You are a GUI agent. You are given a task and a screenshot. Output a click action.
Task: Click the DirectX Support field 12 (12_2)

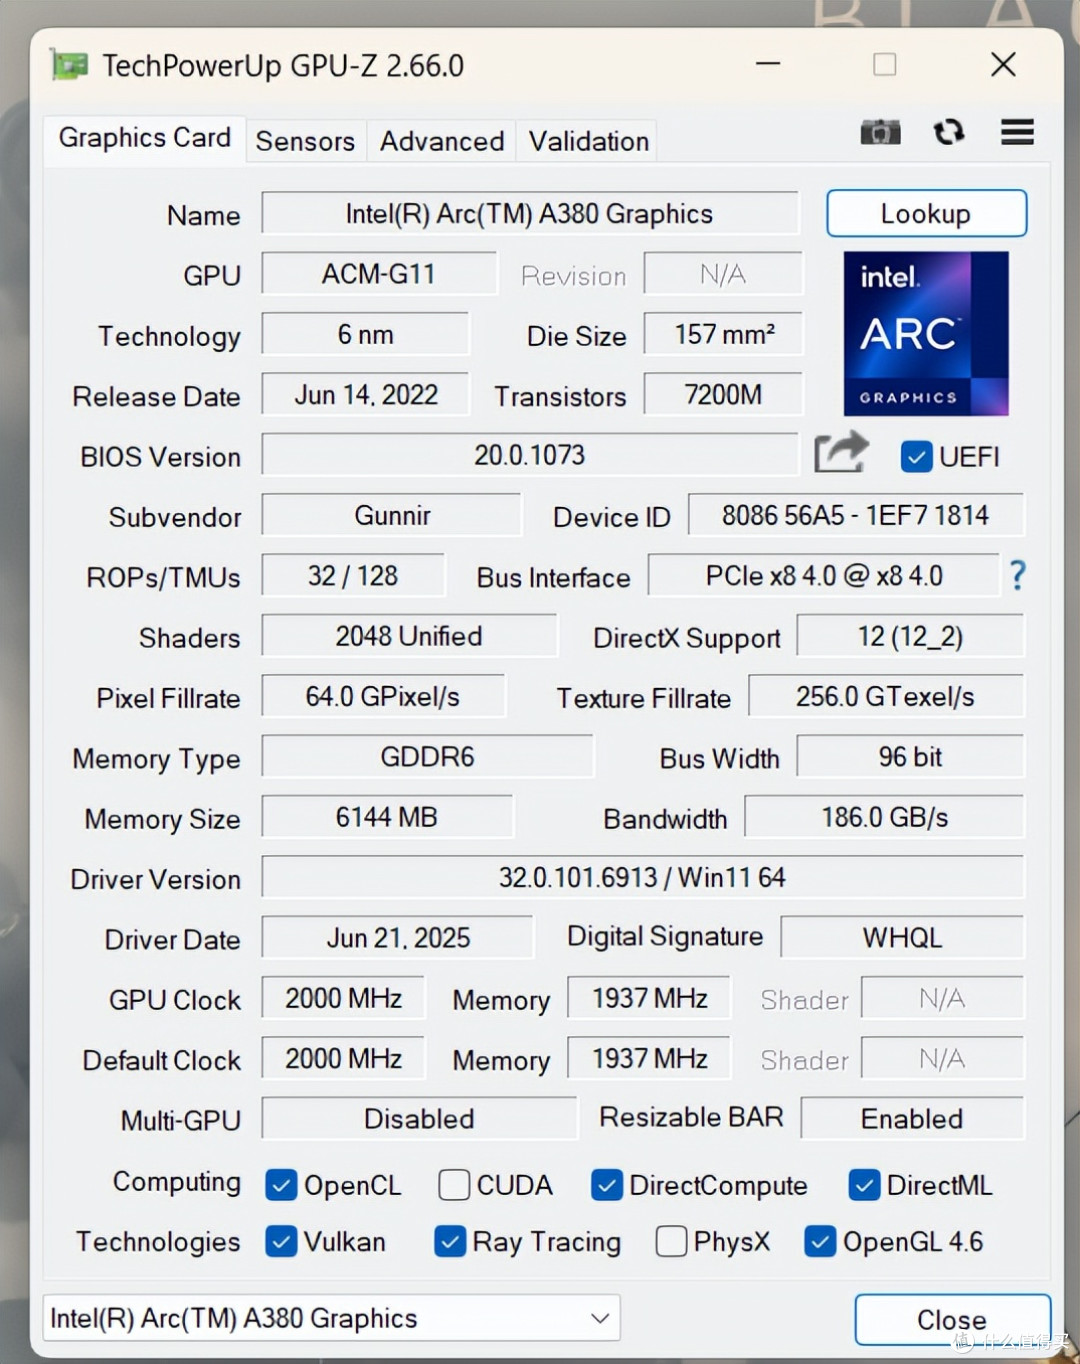(x=910, y=636)
